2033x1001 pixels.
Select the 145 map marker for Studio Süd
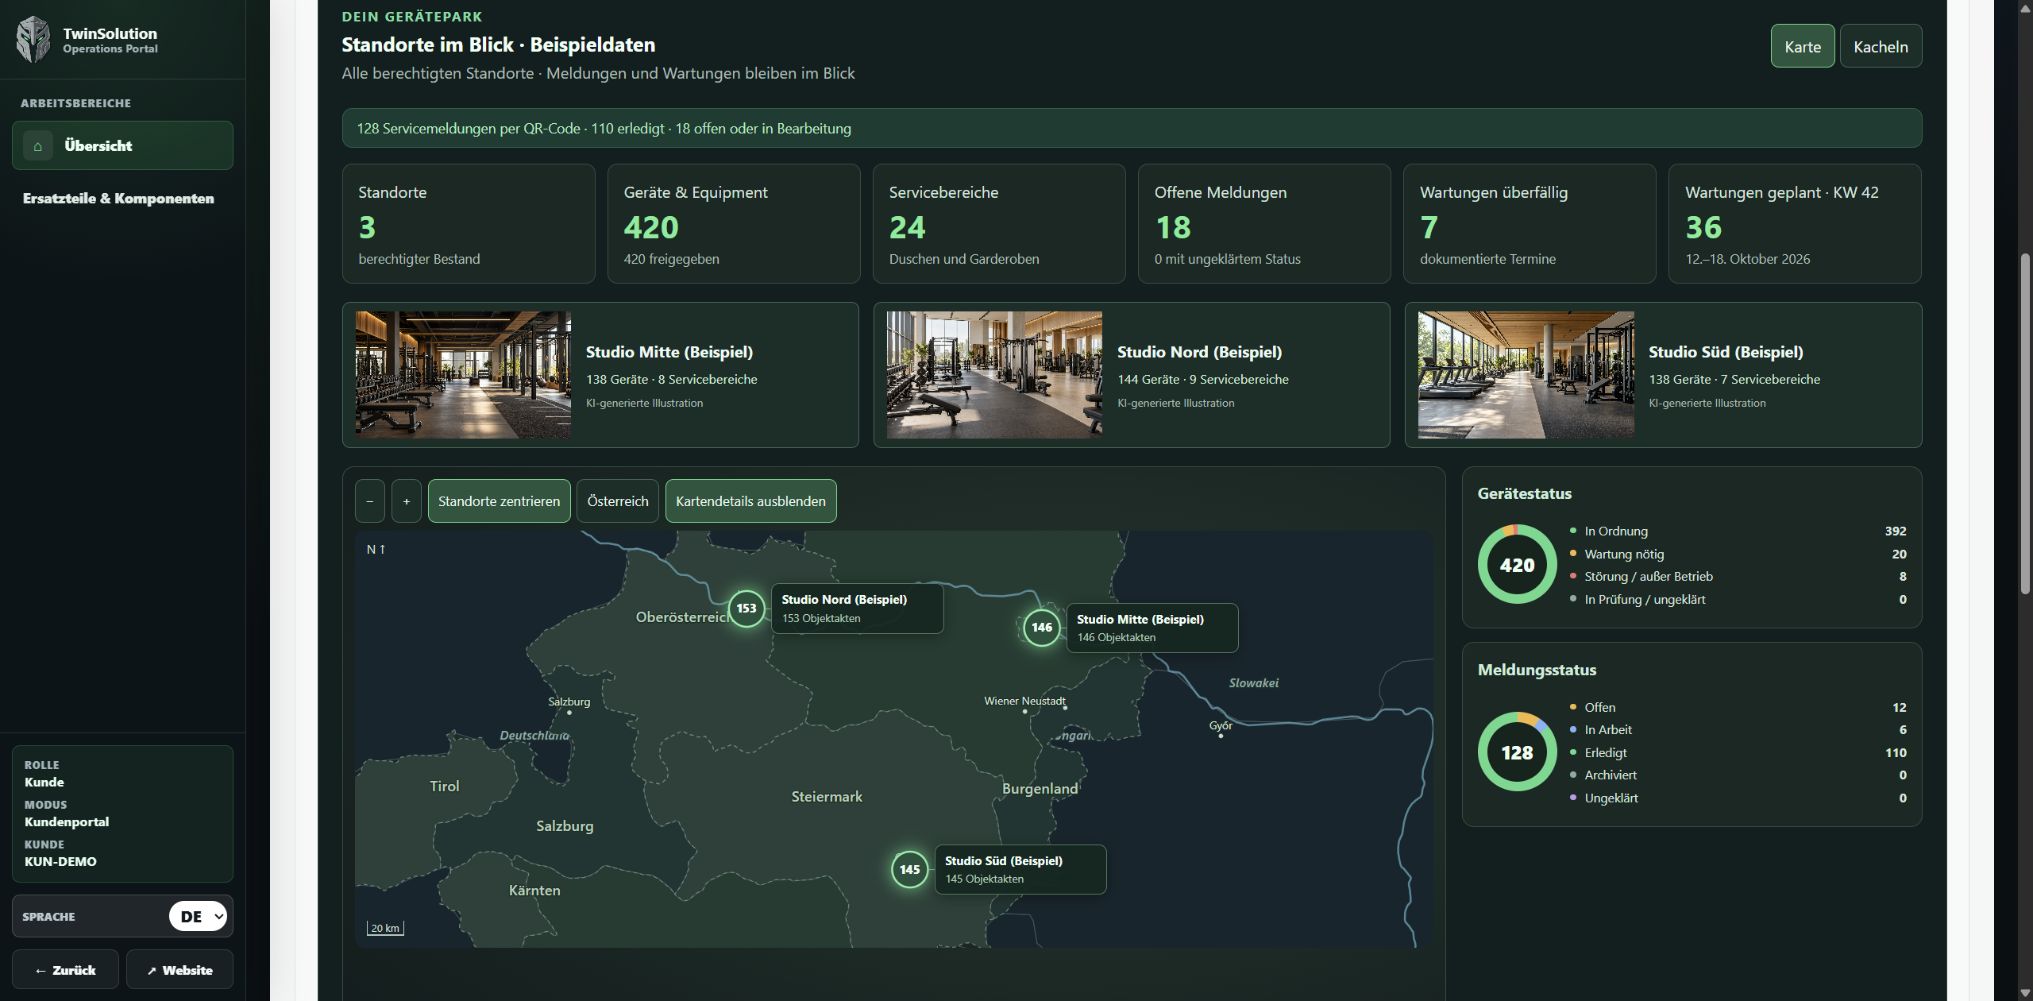coord(909,869)
